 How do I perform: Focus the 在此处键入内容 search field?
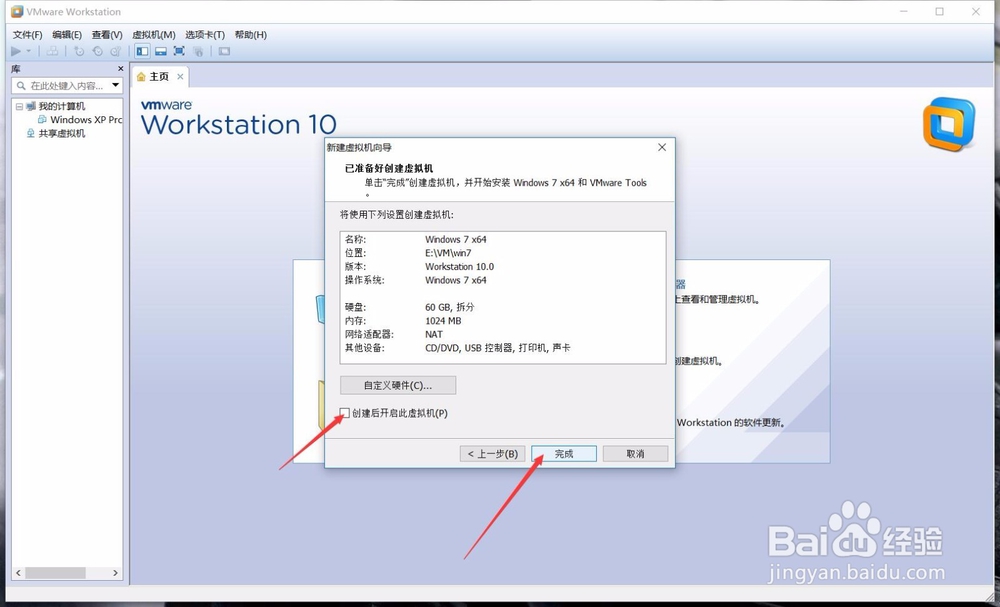point(67,85)
